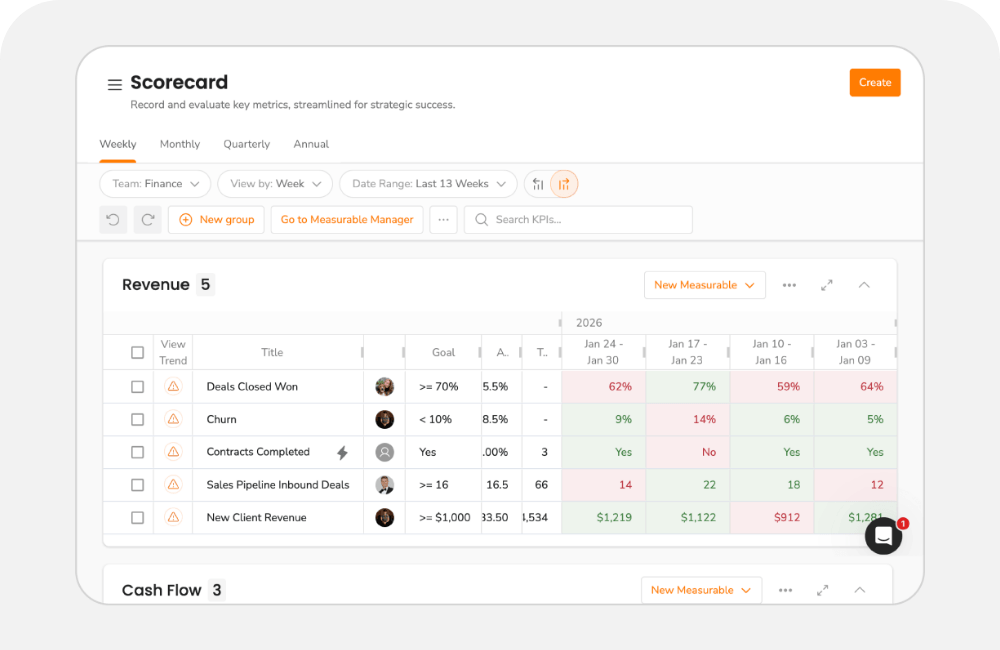
Task: Open the chat bubble with notification badge
Action: coord(883,536)
